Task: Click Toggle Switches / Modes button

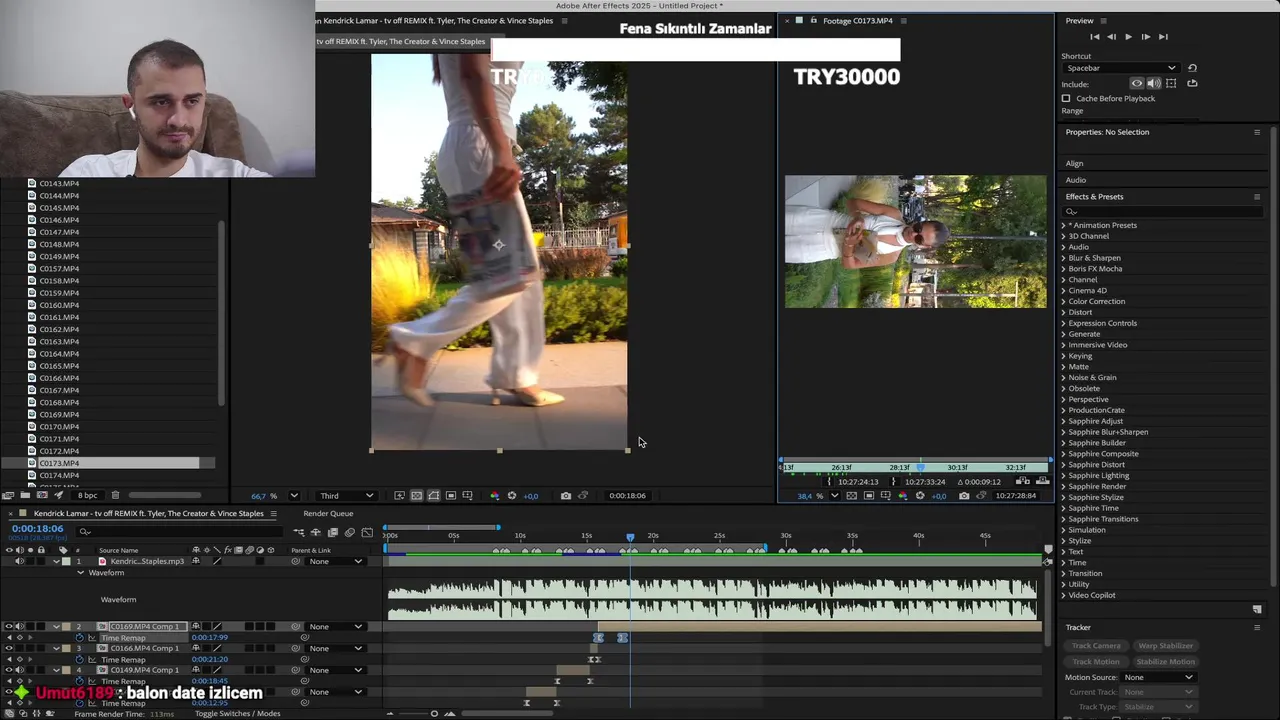Action: point(237,714)
